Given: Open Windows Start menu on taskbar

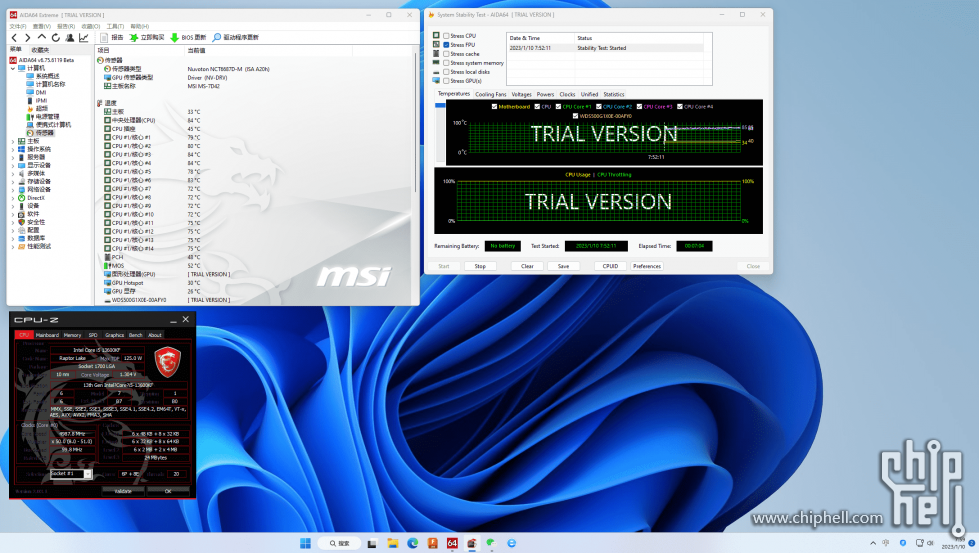Looking at the screenshot, I should [x=305, y=544].
